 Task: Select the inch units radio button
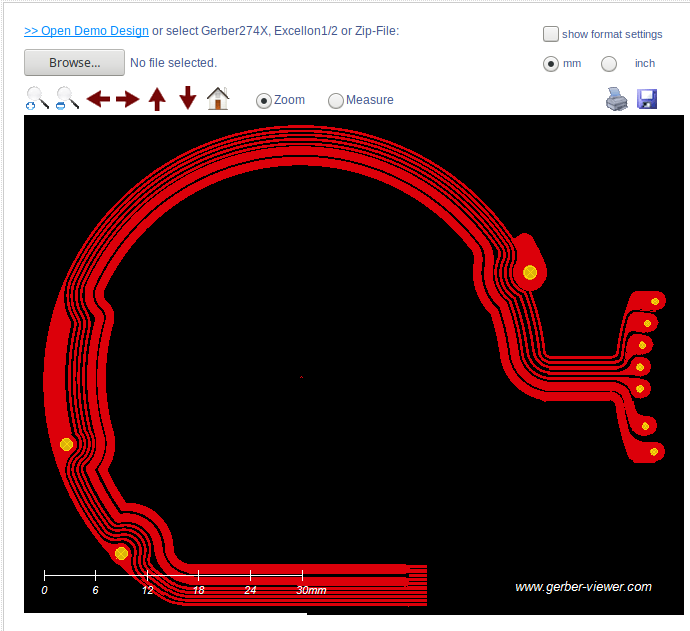tap(609, 64)
